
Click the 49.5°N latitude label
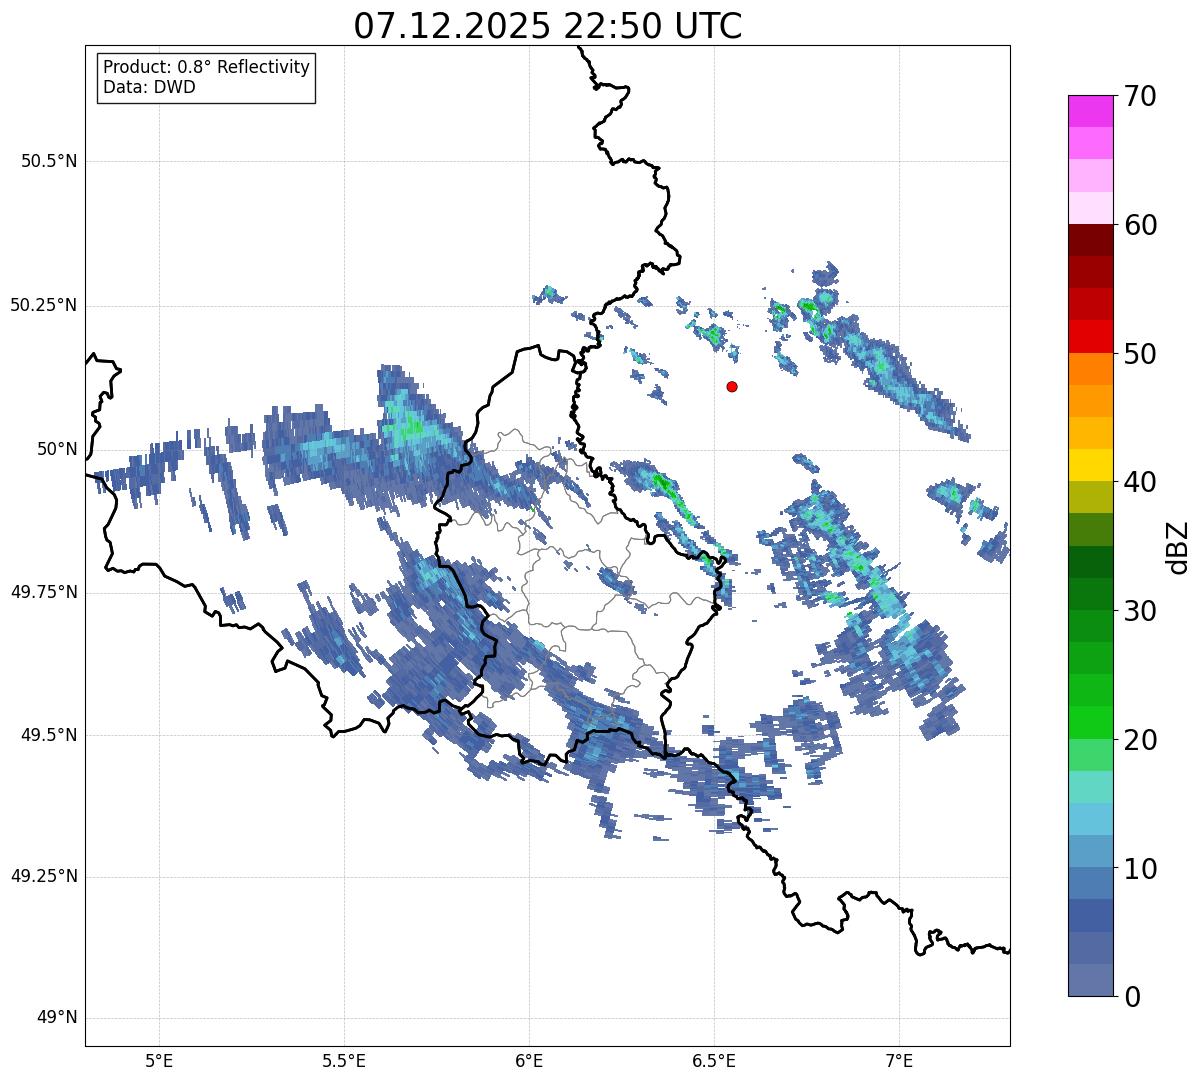49,735
